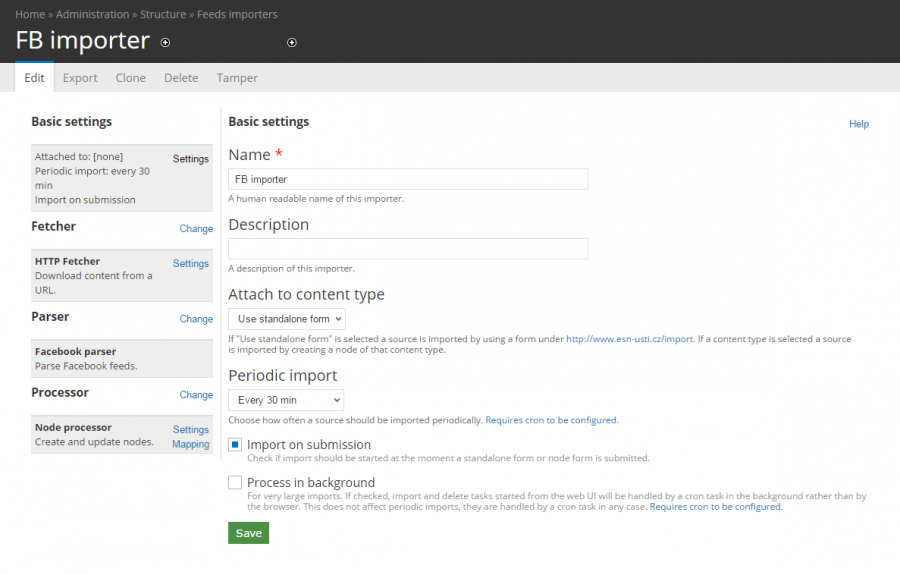Click 'A human readable name of this importer.' text
Image resolution: width=900 pixels, height=575 pixels.
pyautogui.click(x=316, y=199)
